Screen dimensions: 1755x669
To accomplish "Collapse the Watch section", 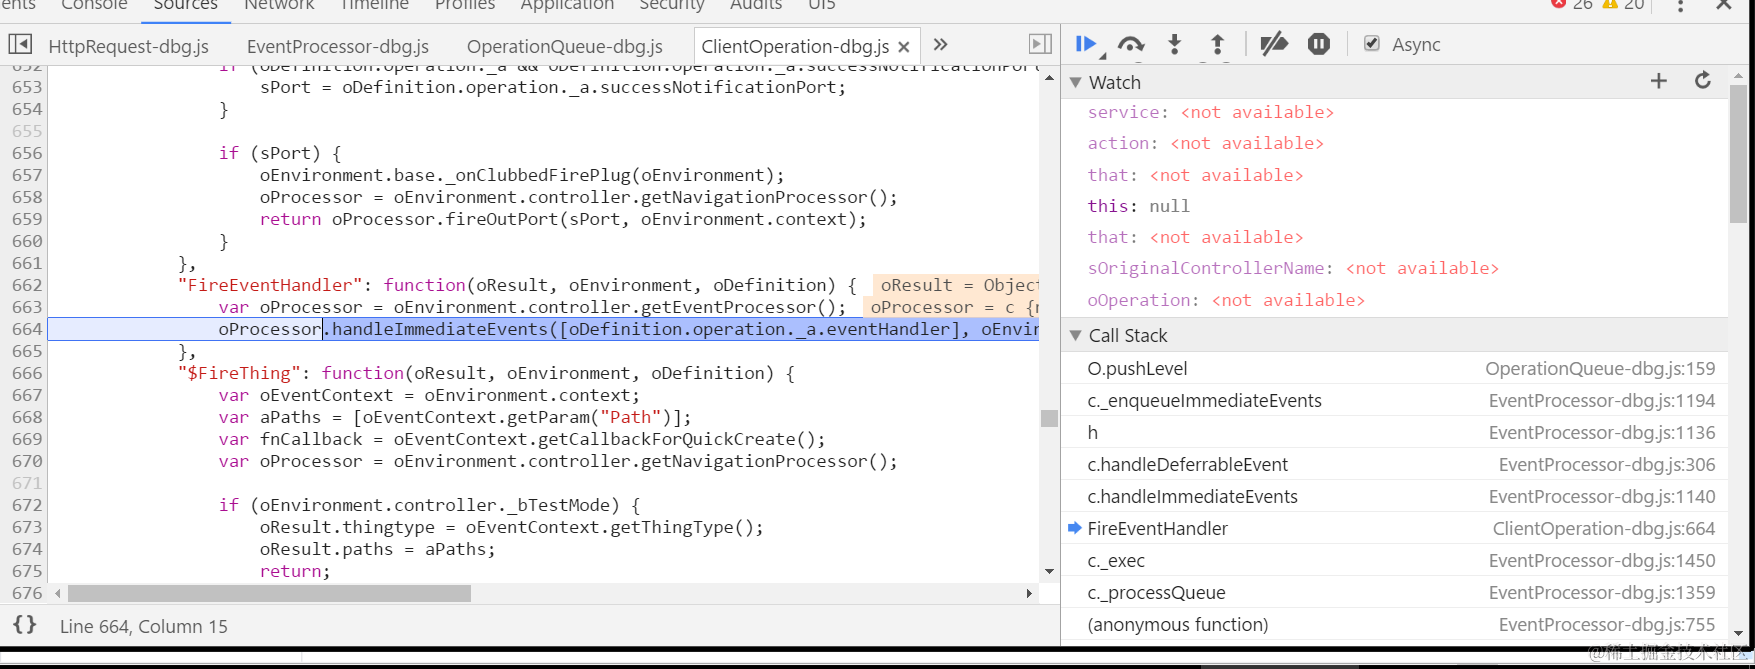I will pyautogui.click(x=1076, y=82).
